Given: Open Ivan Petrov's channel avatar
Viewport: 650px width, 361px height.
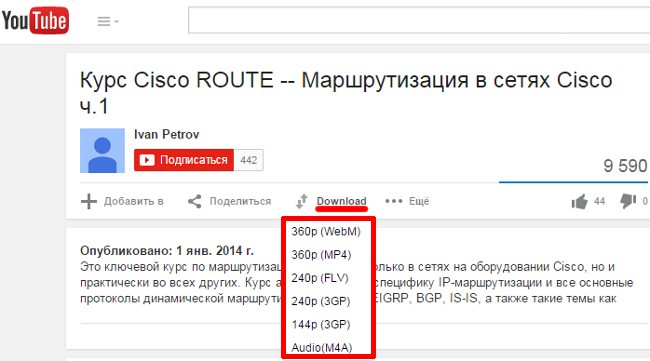Looking at the screenshot, I should tap(102, 150).
